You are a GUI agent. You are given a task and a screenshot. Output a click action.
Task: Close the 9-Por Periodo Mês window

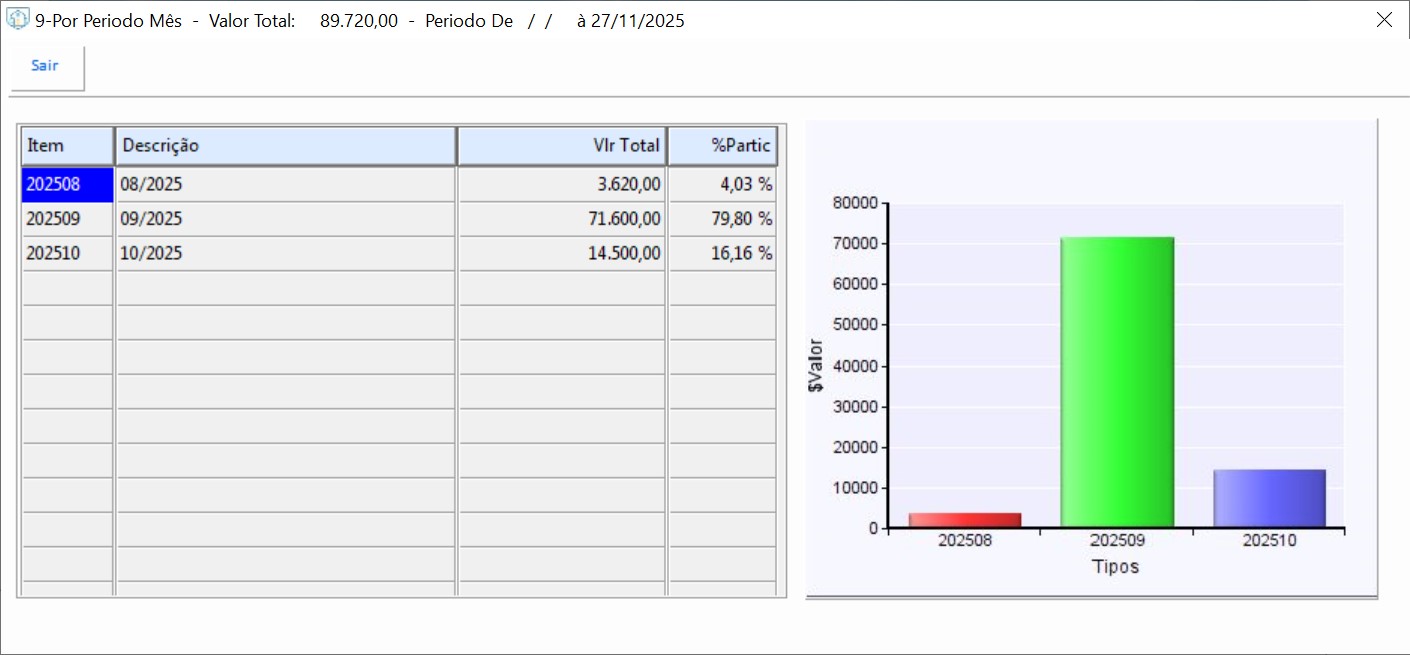[1384, 20]
